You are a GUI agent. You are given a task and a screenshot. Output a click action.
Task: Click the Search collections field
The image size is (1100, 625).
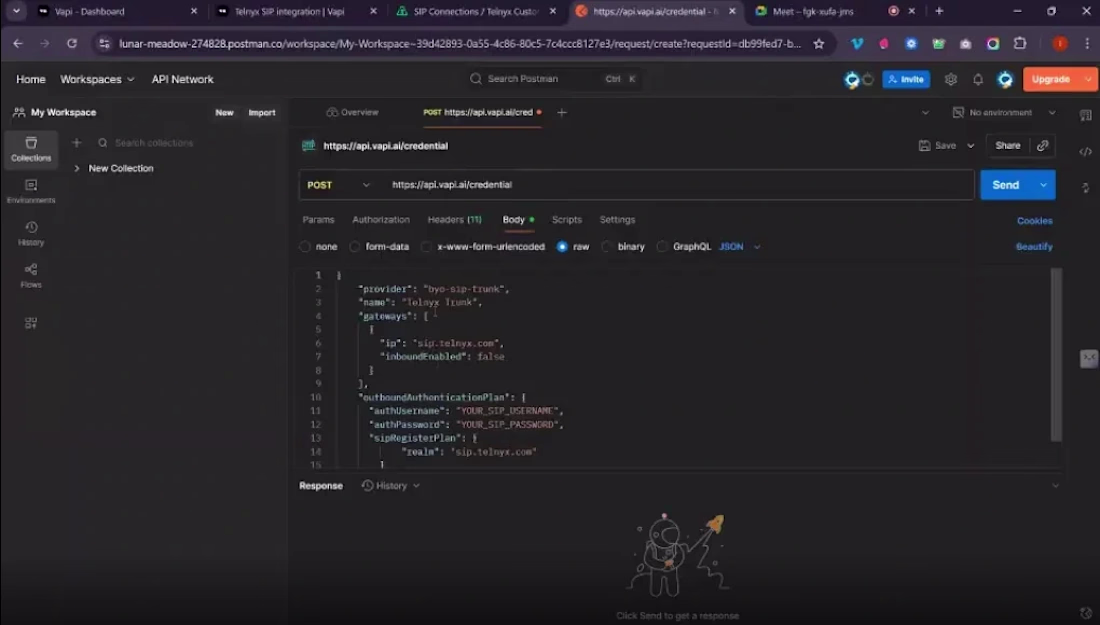tap(154, 142)
